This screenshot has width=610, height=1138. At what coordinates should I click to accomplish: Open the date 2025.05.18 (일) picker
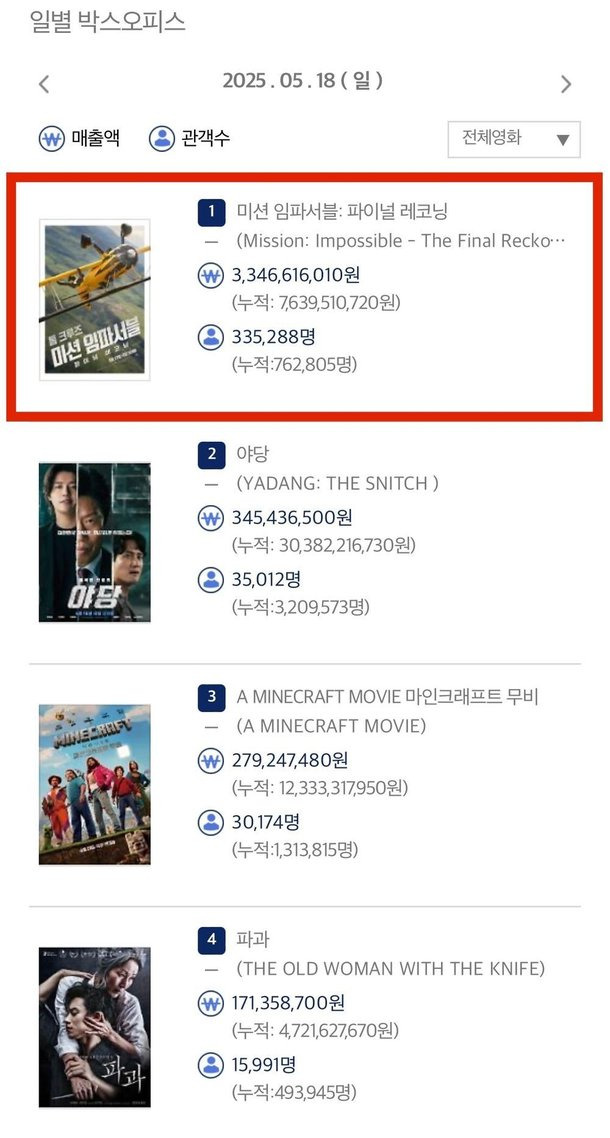click(x=303, y=81)
